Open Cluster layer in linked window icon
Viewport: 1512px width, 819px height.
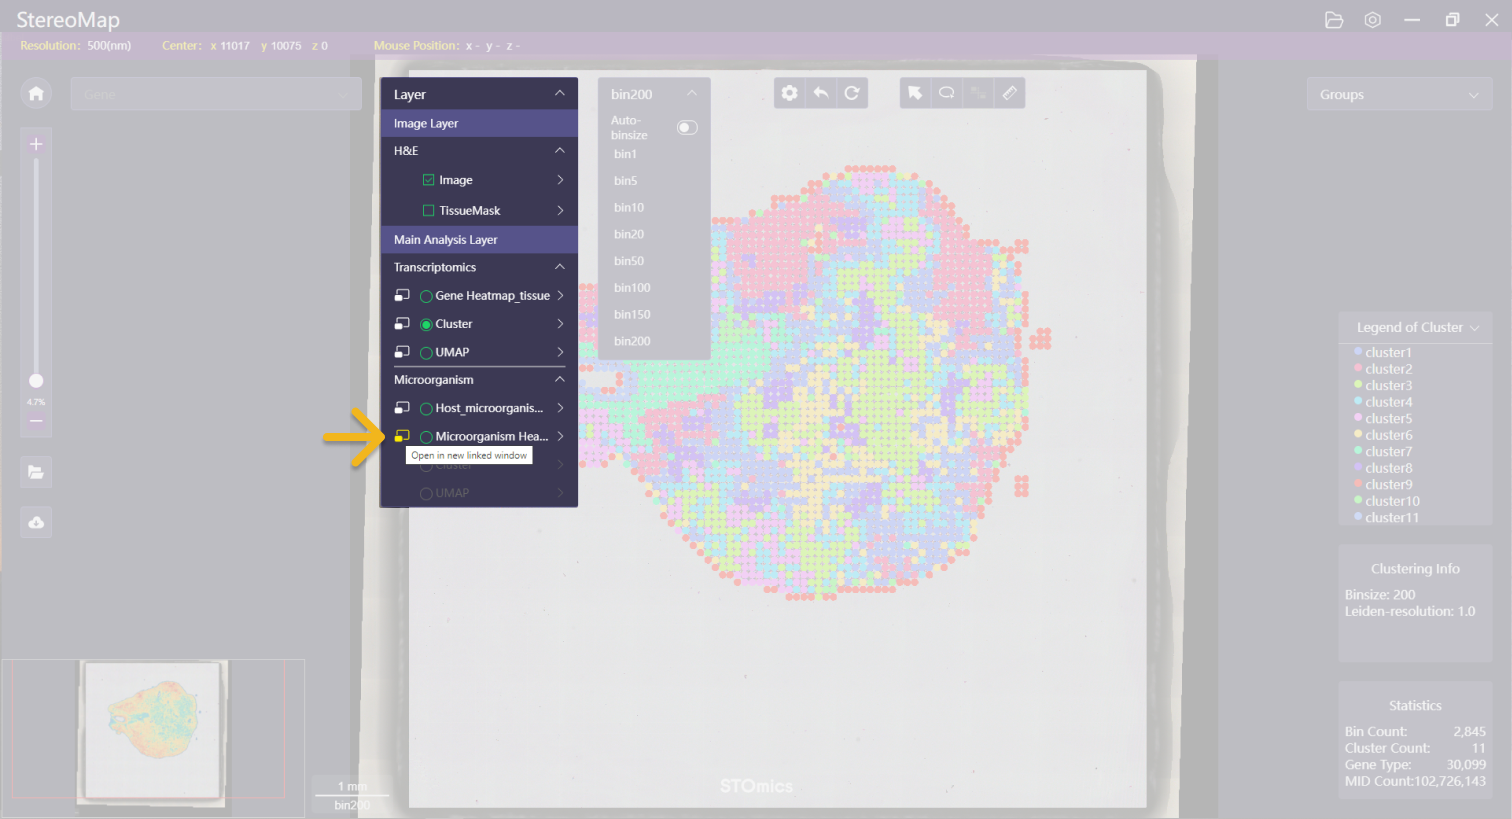pos(402,324)
